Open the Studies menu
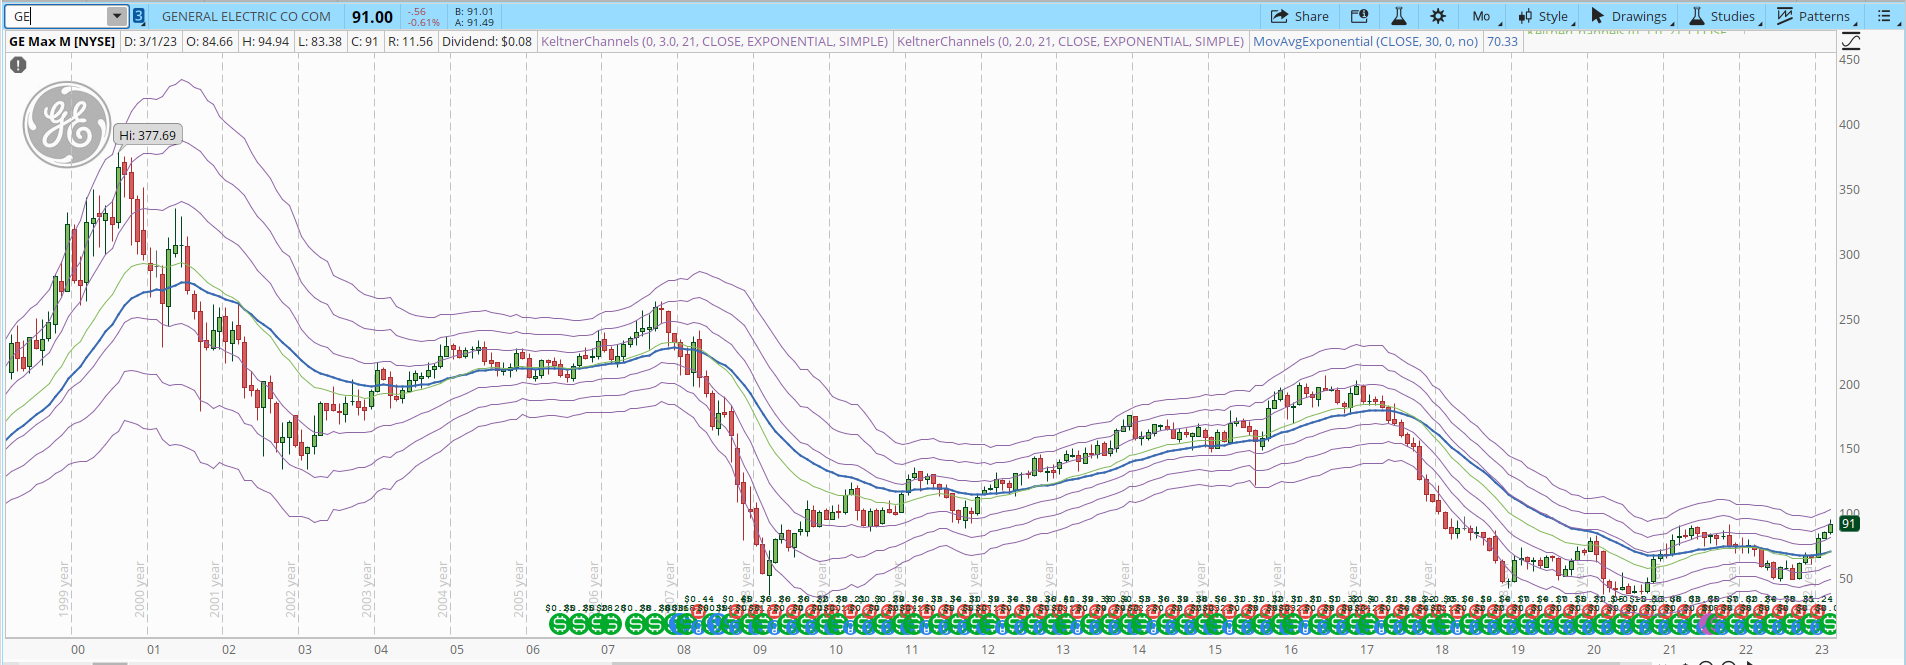Image resolution: width=1906 pixels, height=665 pixels. 1724,16
